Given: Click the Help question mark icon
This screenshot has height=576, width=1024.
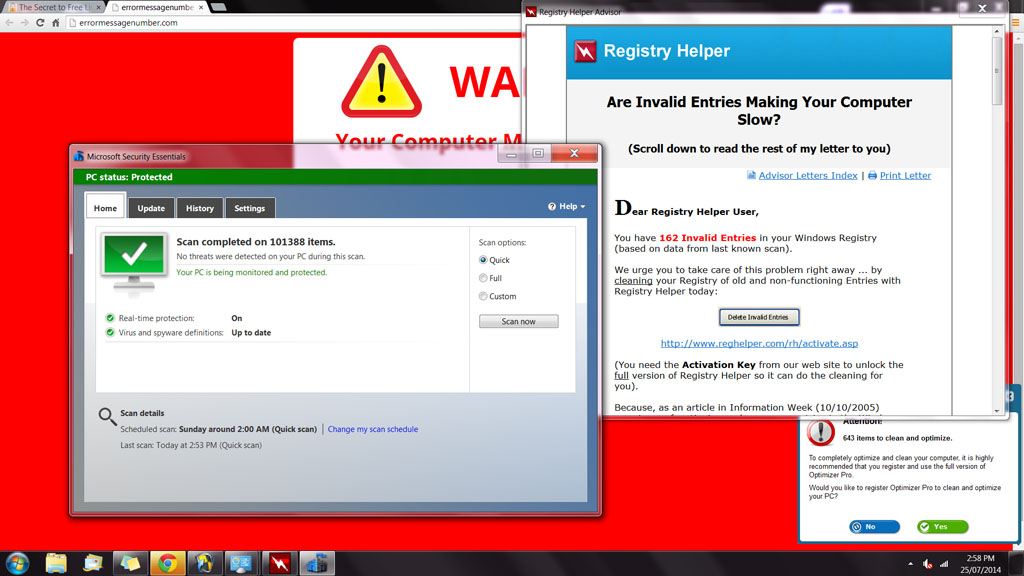Looking at the screenshot, I should coord(552,206).
